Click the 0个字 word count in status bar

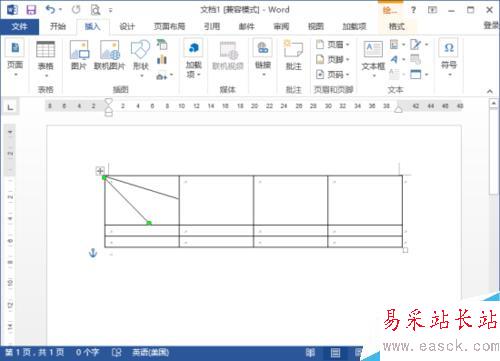[87, 352]
